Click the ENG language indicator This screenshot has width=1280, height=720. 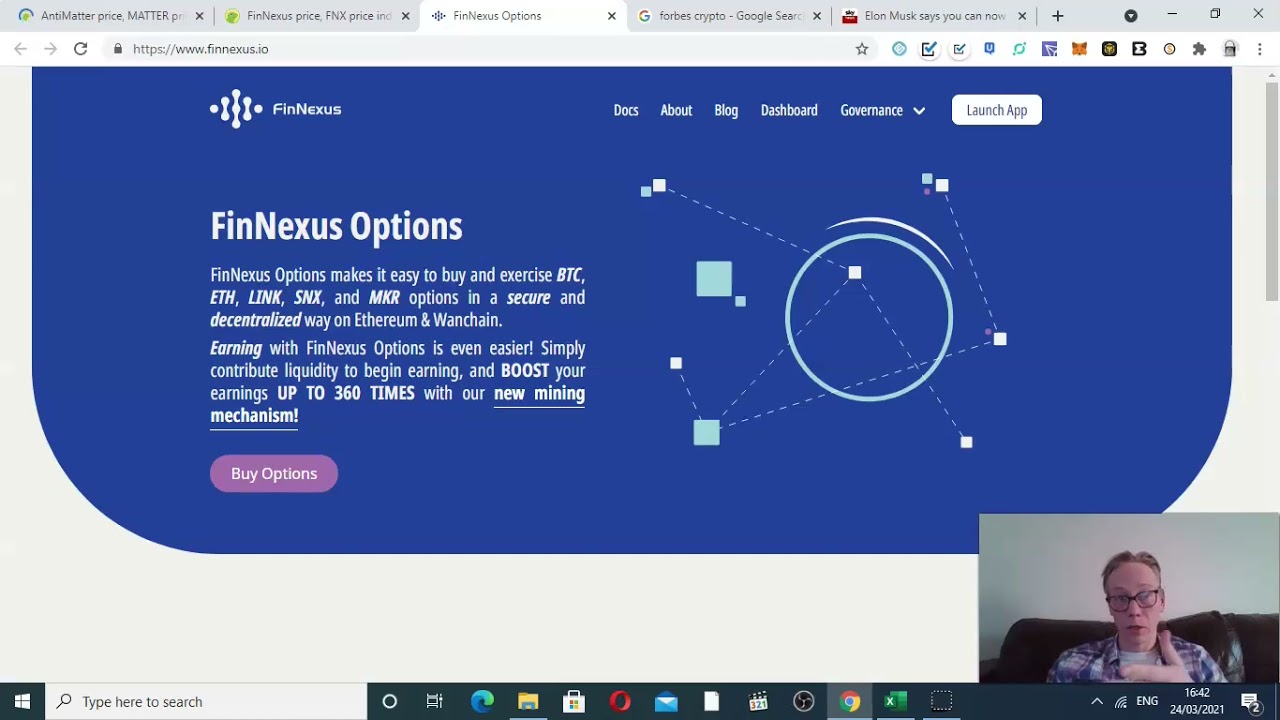pos(1147,701)
